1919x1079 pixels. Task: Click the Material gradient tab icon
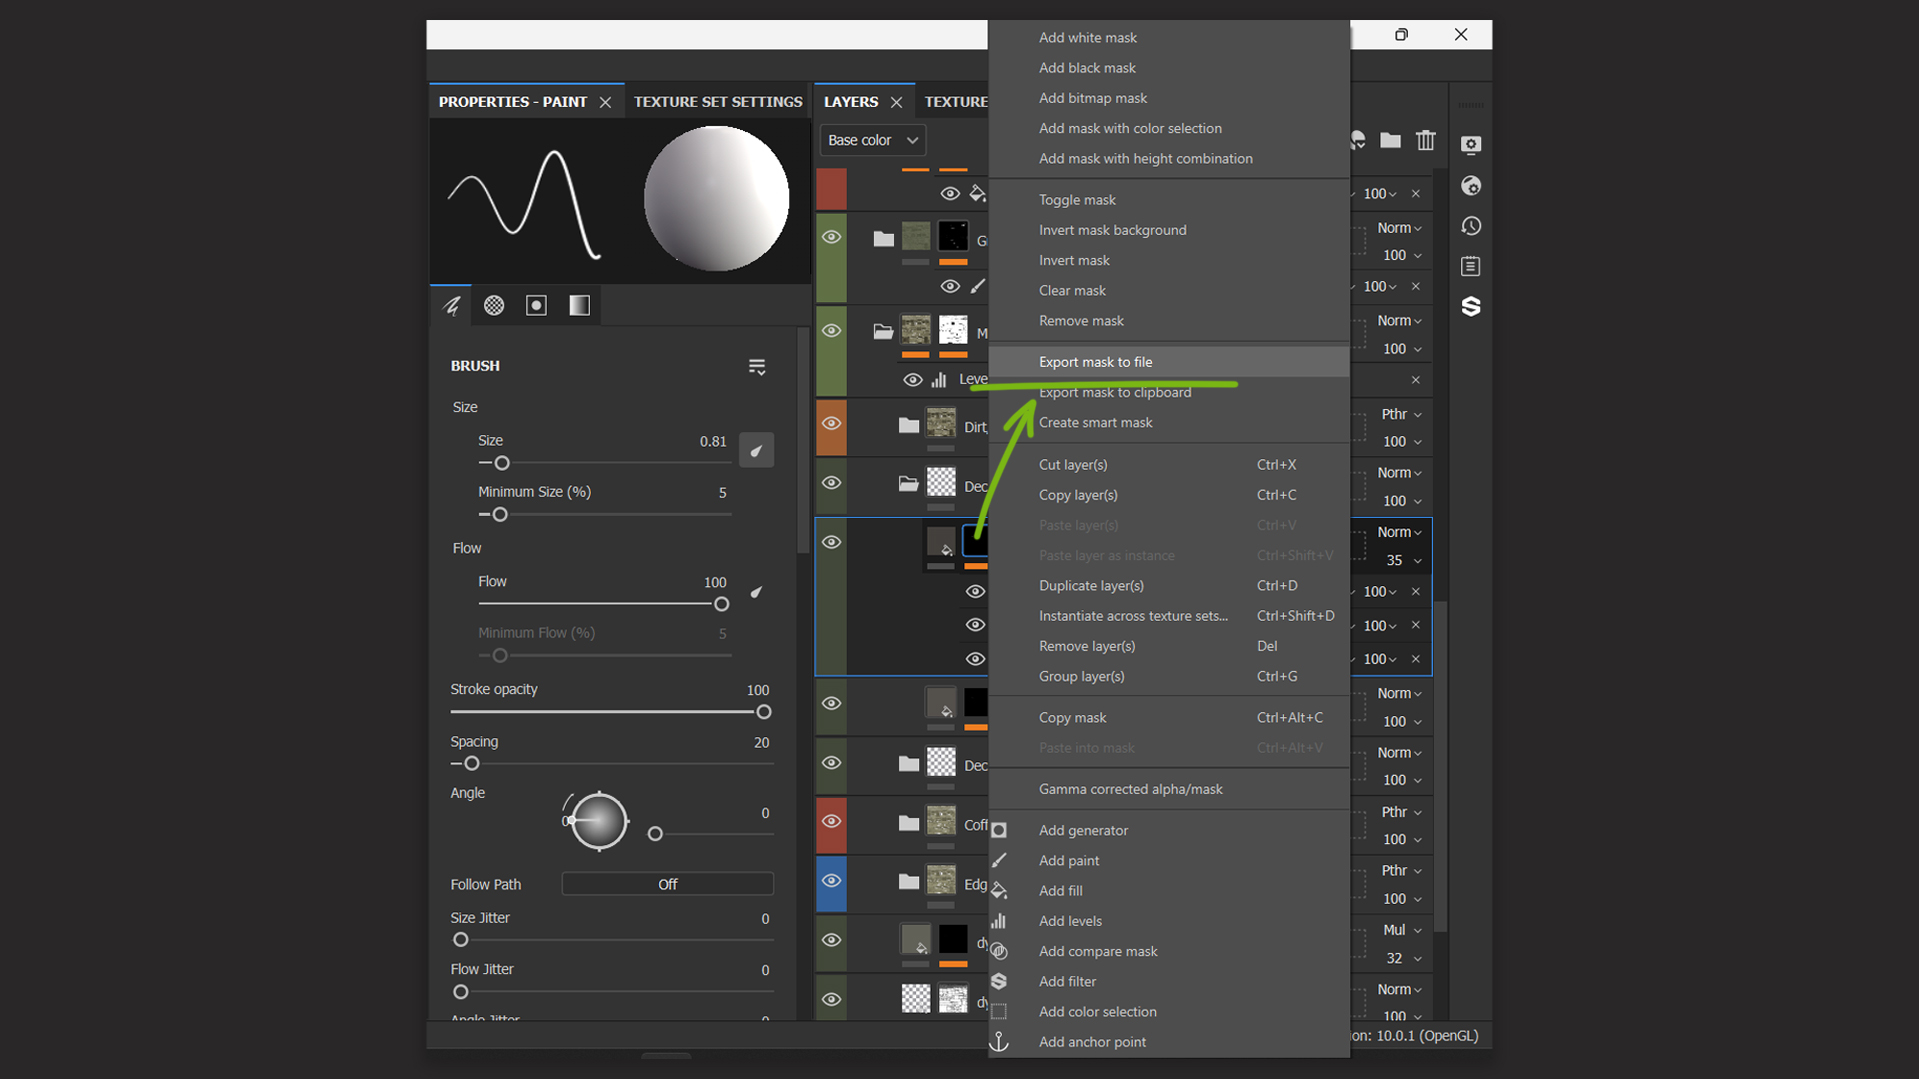click(580, 306)
